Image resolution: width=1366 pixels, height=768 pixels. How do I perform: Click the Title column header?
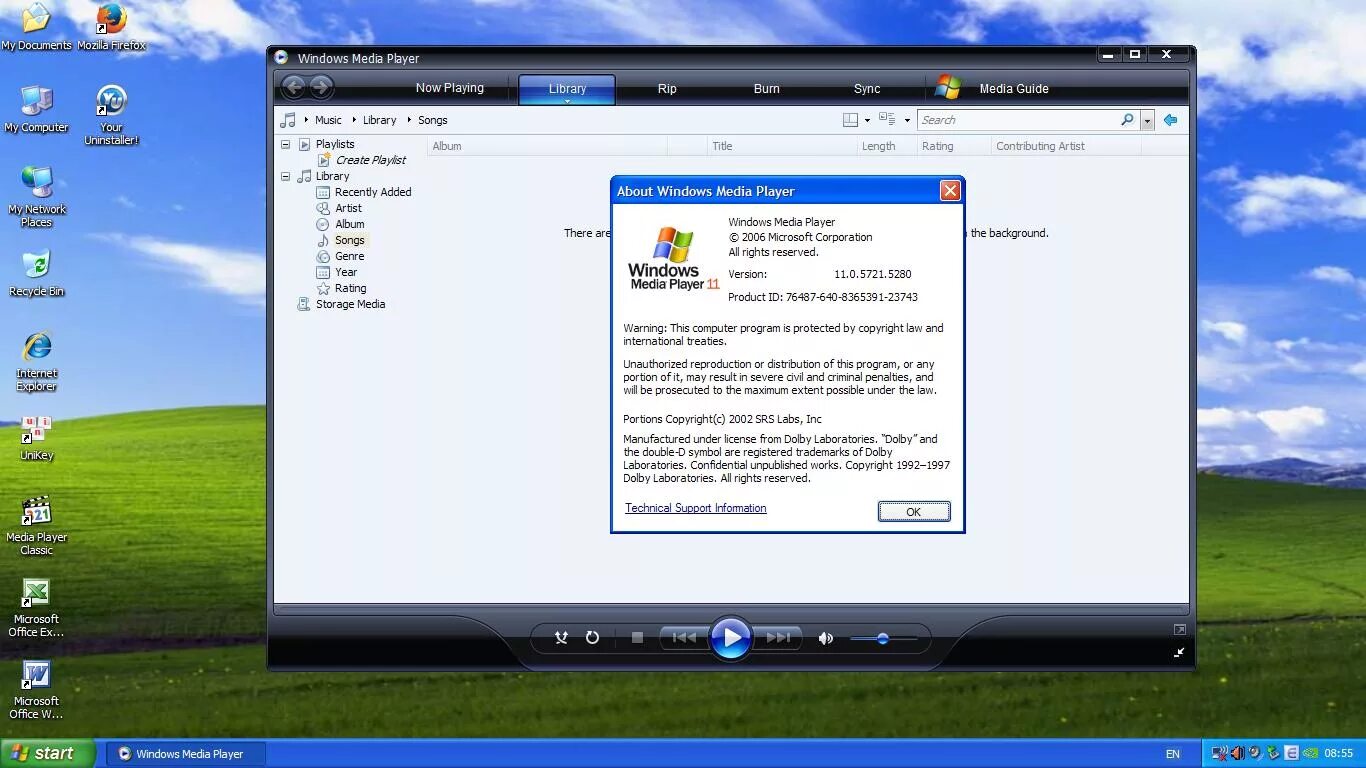tap(782, 146)
